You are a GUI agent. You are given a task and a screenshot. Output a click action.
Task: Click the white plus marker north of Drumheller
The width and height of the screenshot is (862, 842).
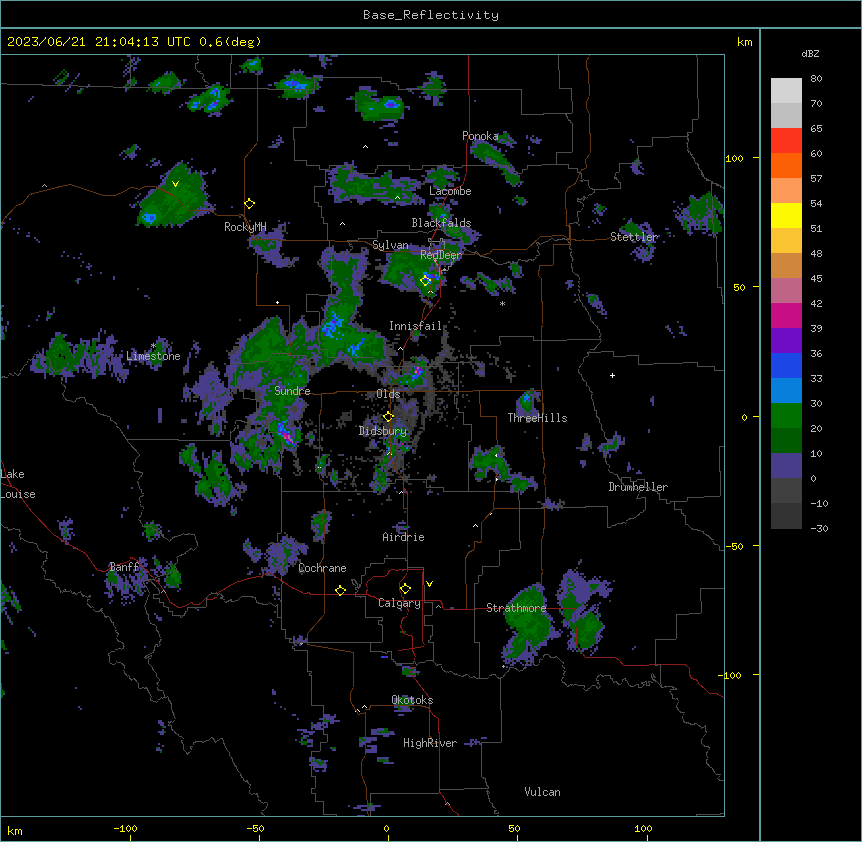pyautogui.click(x=612, y=375)
